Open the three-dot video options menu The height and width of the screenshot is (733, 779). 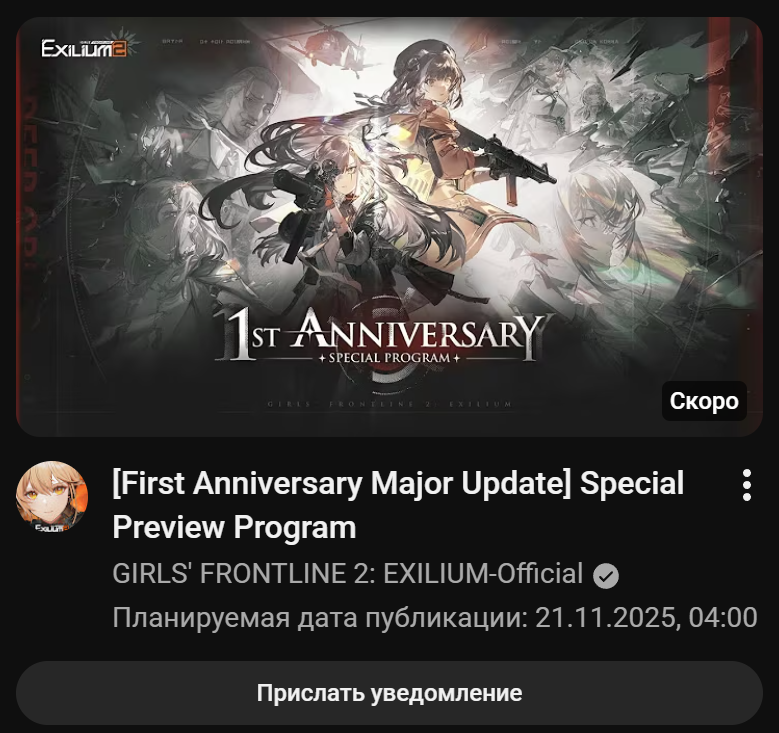pyautogui.click(x=746, y=485)
